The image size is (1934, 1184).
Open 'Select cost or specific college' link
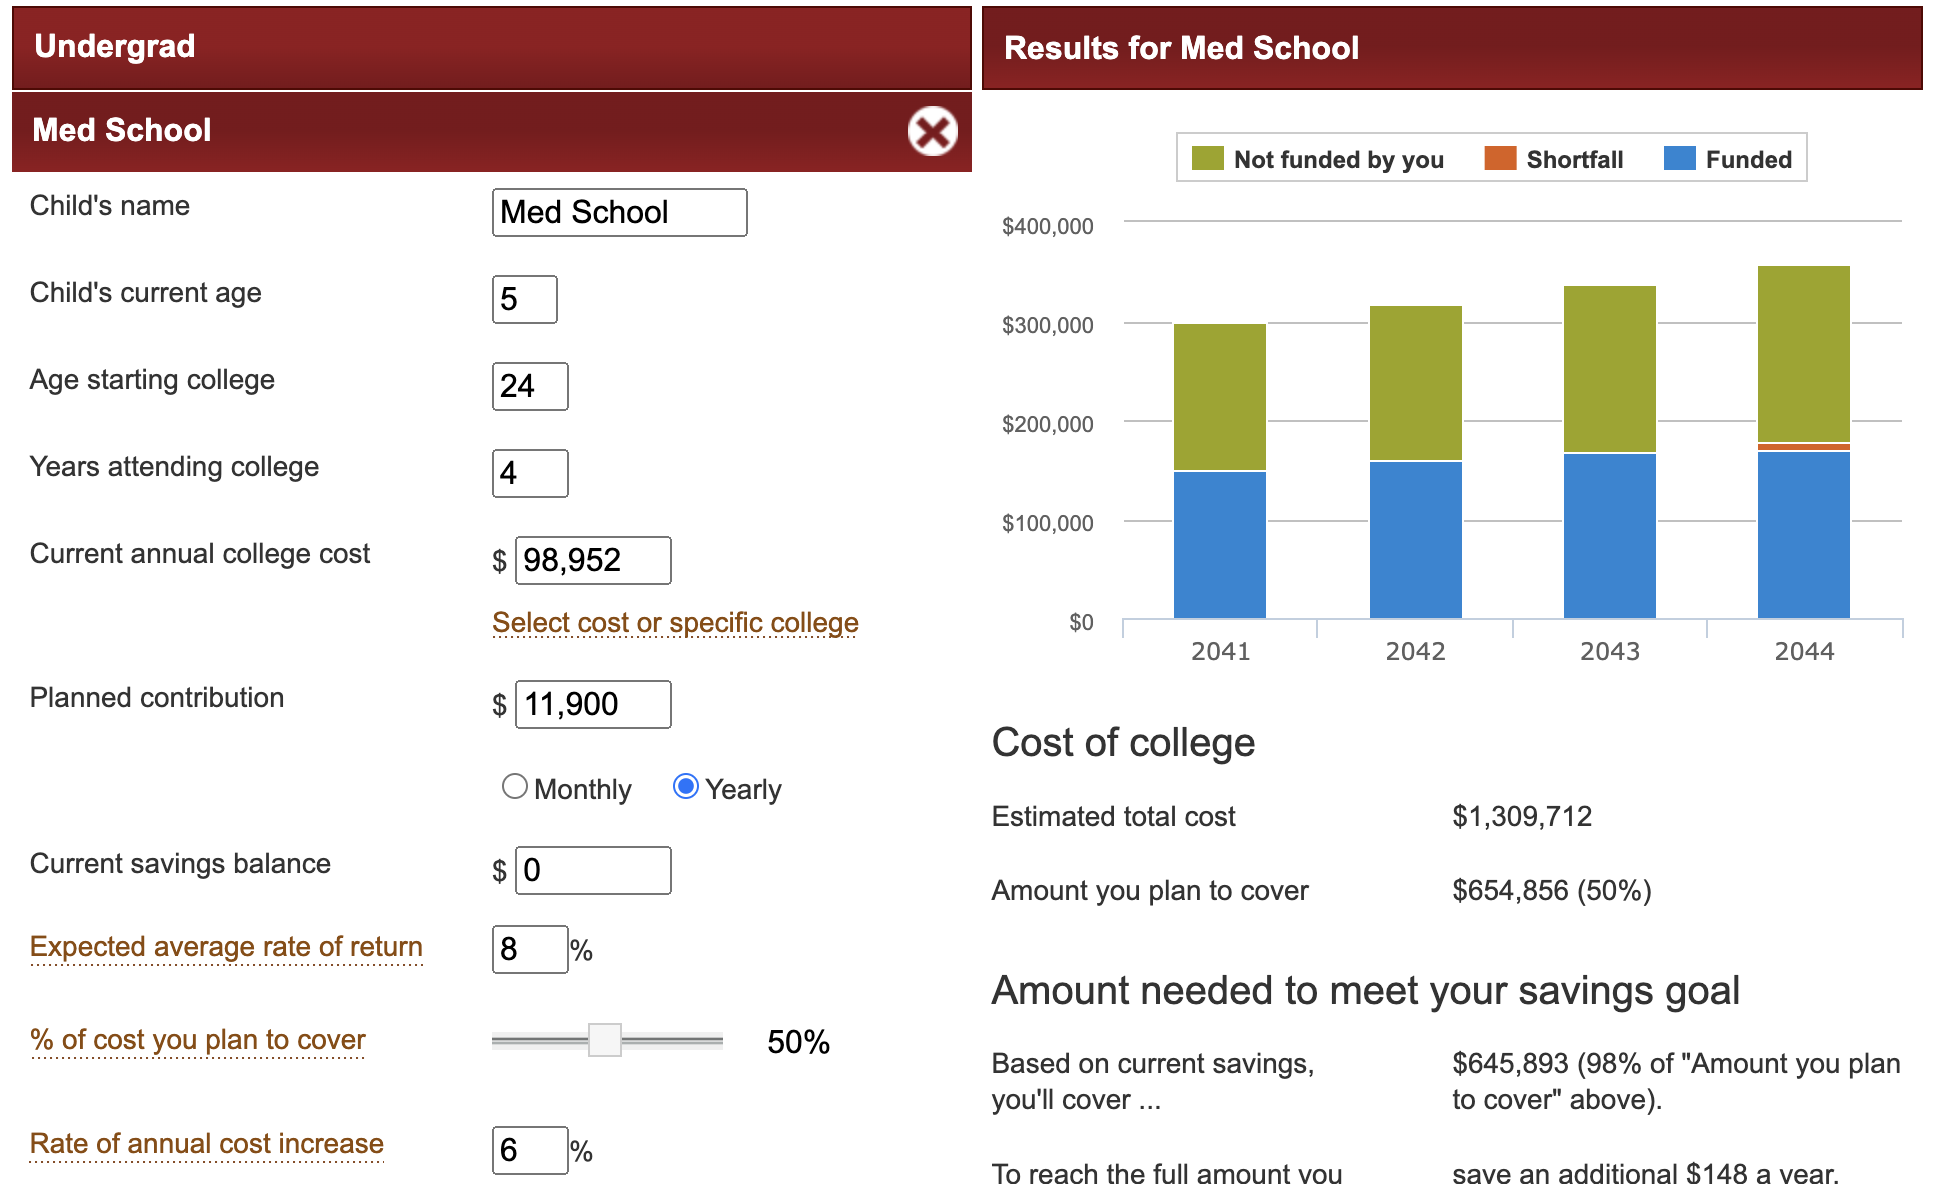point(675,622)
